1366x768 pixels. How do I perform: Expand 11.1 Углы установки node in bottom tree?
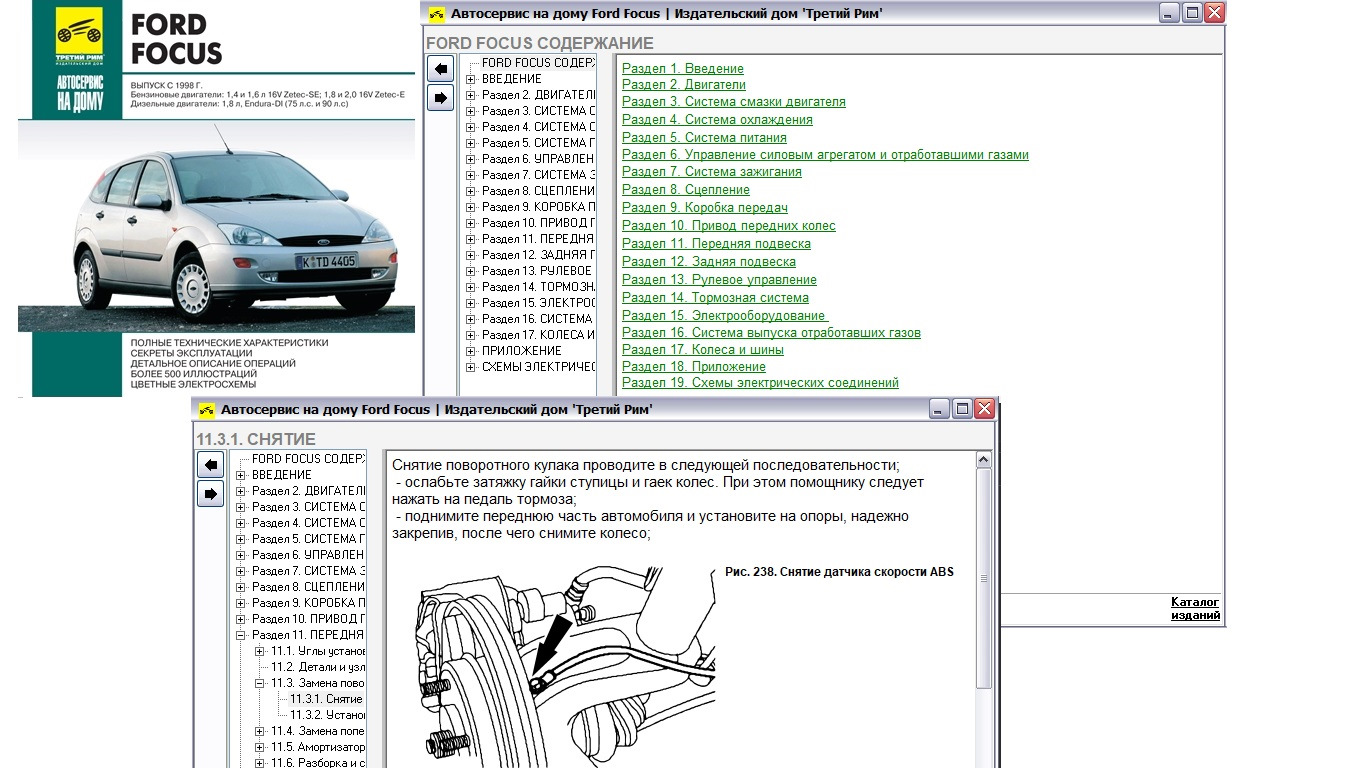(260, 651)
